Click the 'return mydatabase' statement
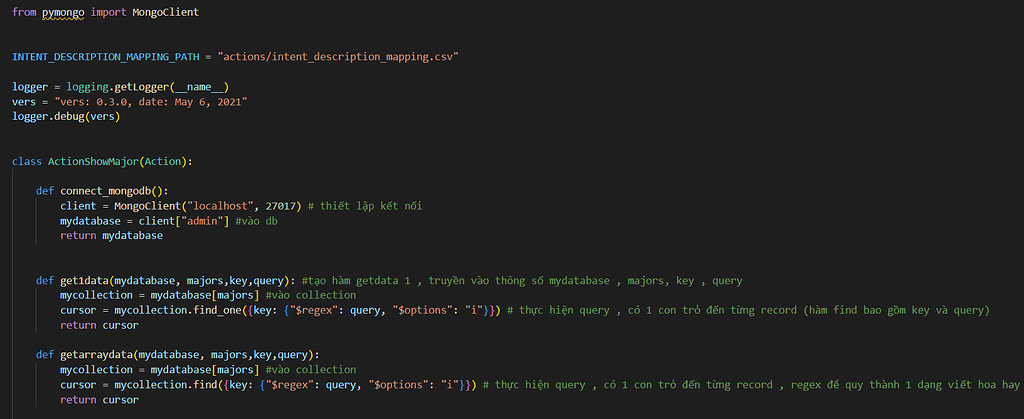Image resolution: width=1024 pixels, height=419 pixels. click(110, 236)
